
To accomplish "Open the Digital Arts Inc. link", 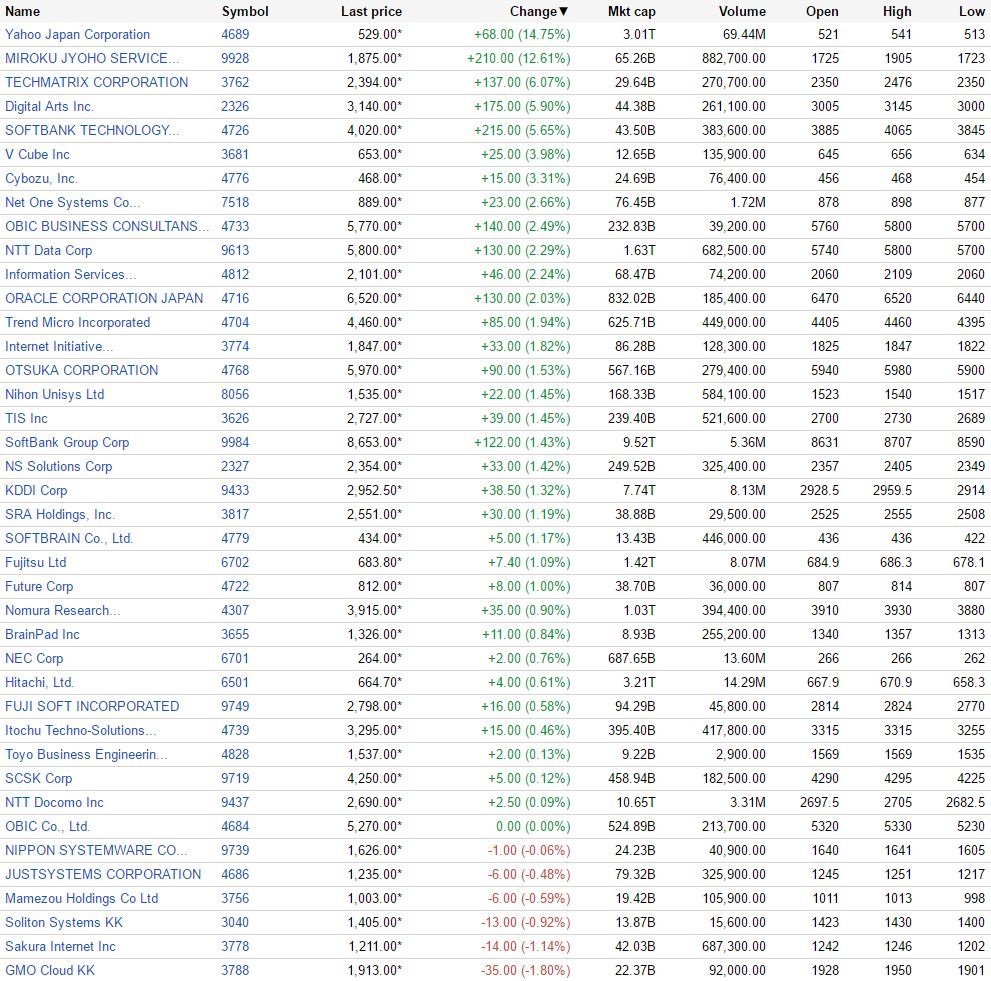I will [x=49, y=107].
